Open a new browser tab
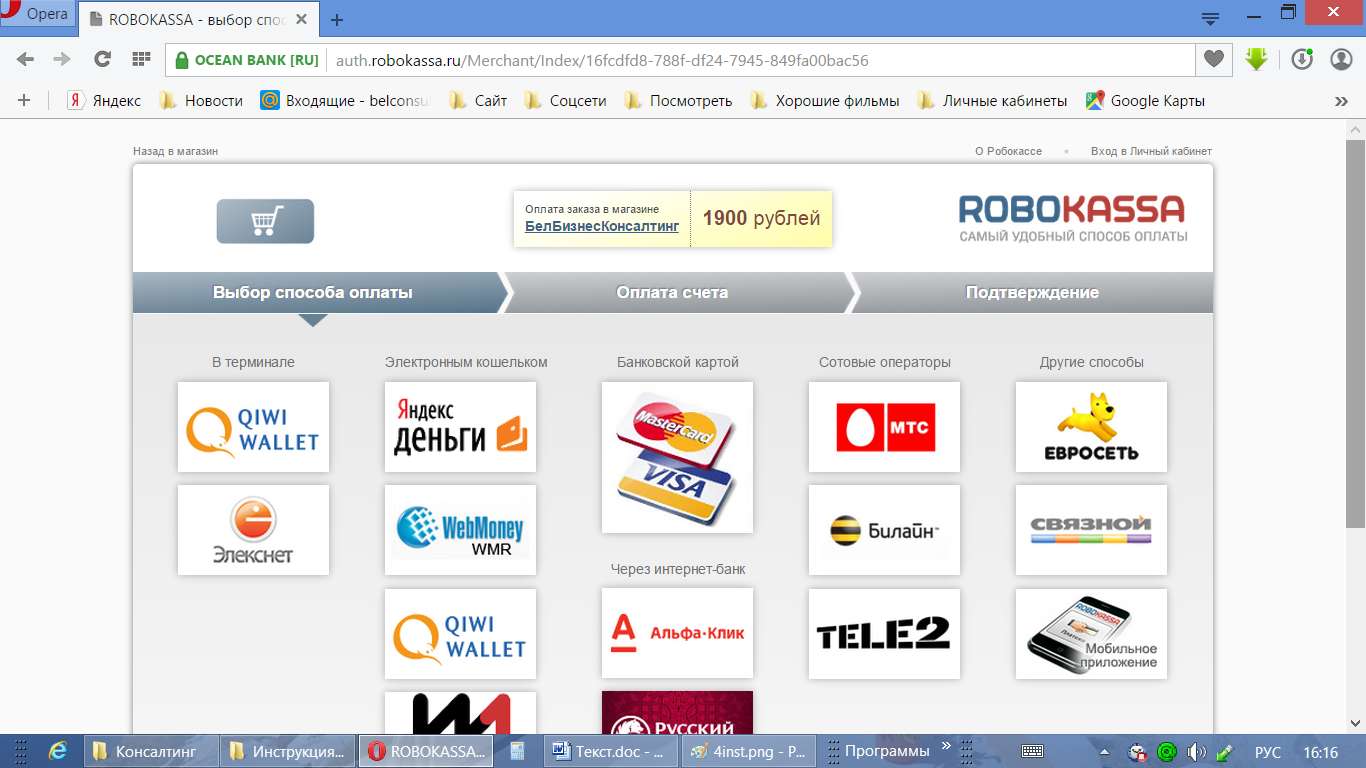The height and width of the screenshot is (768, 1366). 337,19
